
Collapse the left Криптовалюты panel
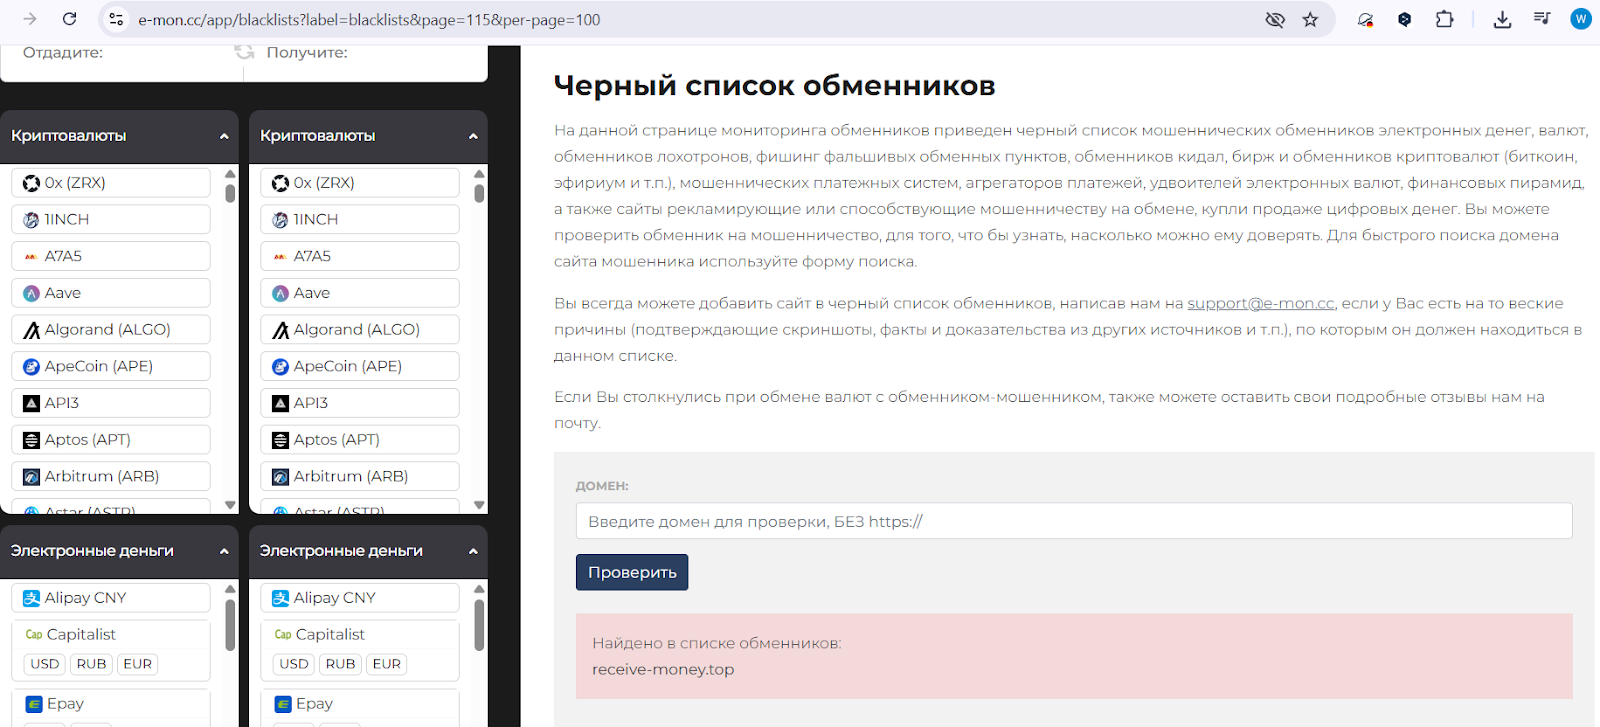pyautogui.click(x=224, y=136)
